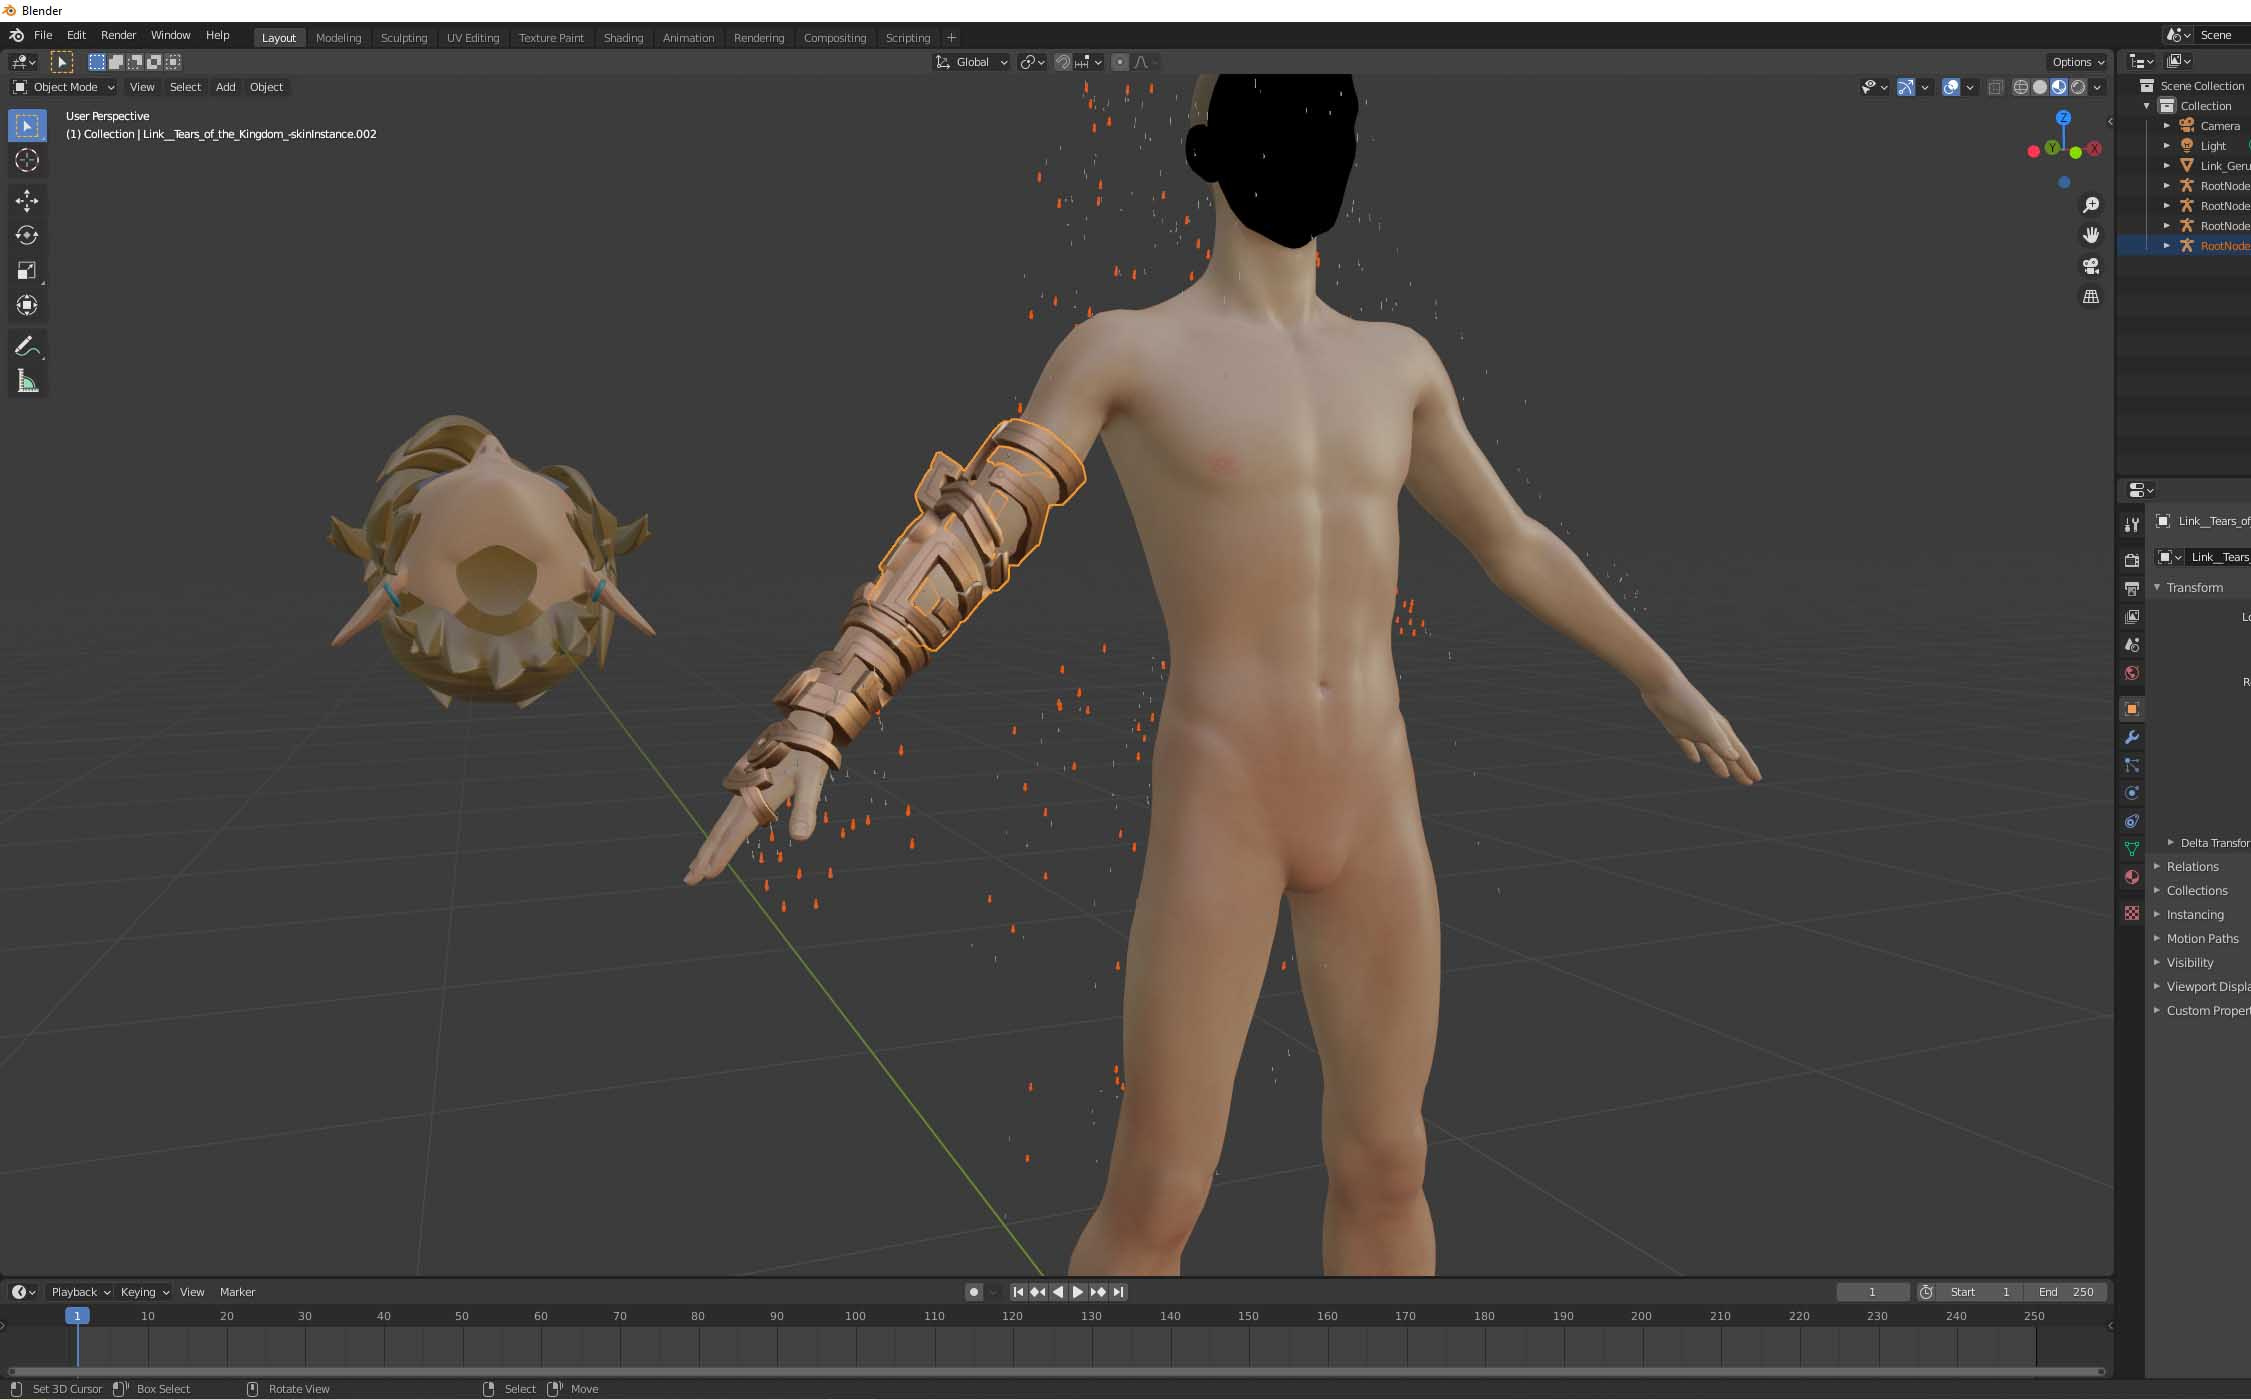The height and width of the screenshot is (1400, 2251).
Task: Switch to Wireframe viewport shading
Action: click(x=2021, y=87)
